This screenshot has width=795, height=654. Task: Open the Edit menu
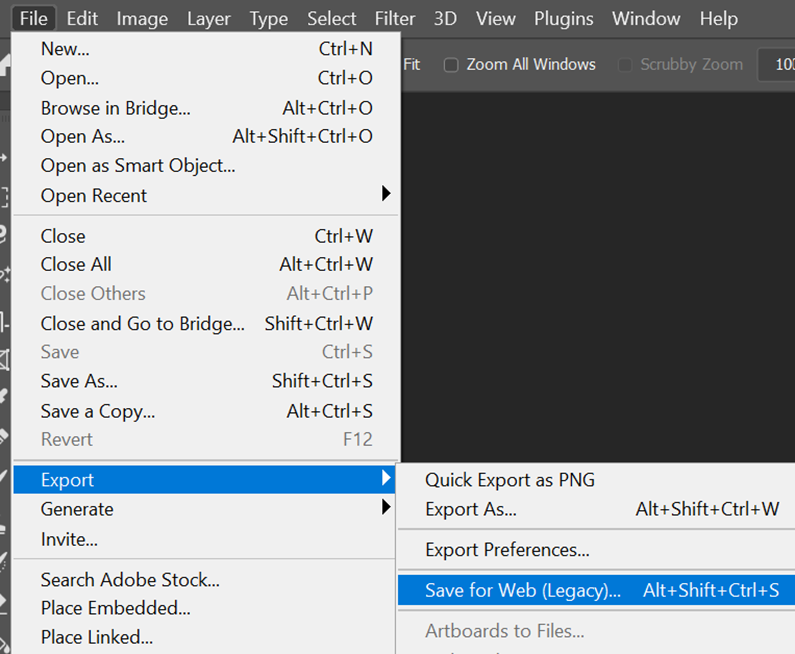point(82,18)
